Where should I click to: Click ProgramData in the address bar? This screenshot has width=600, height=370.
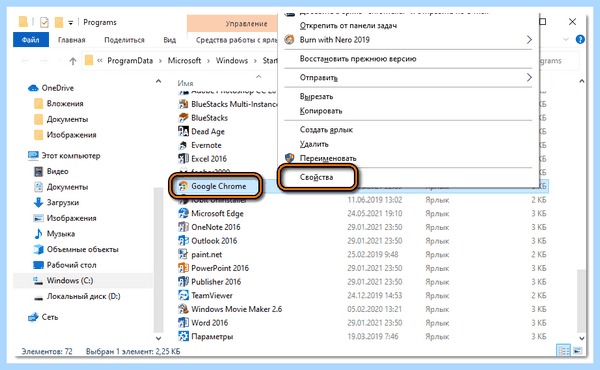pos(130,60)
